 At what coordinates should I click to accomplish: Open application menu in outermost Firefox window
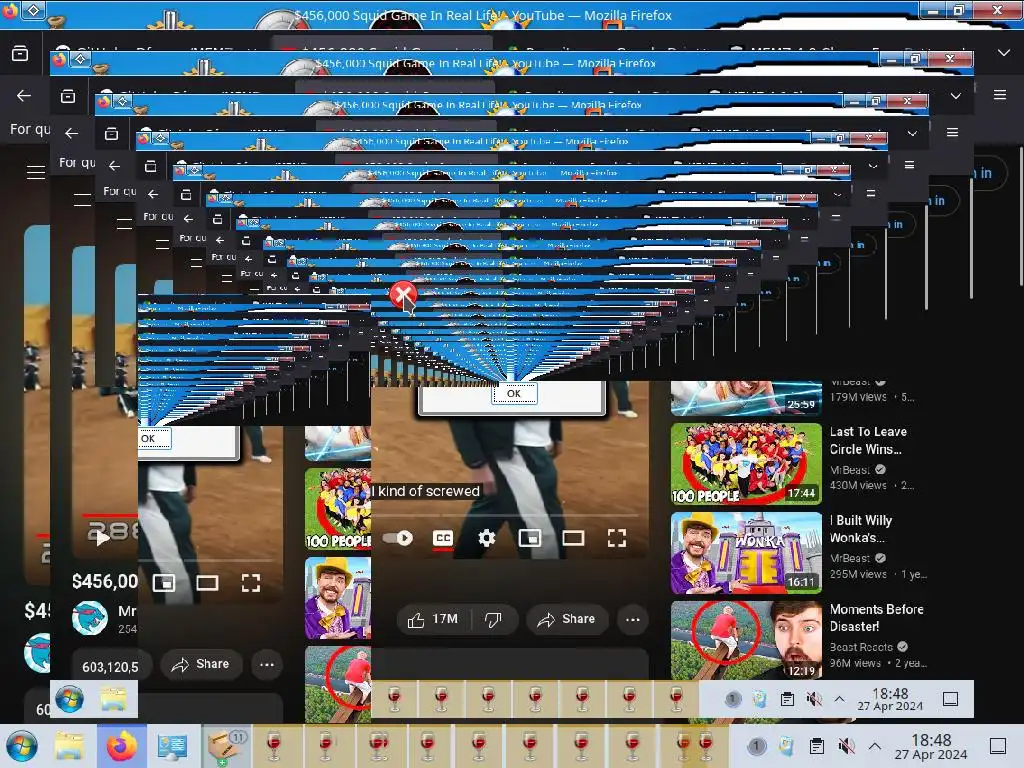[1000, 95]
